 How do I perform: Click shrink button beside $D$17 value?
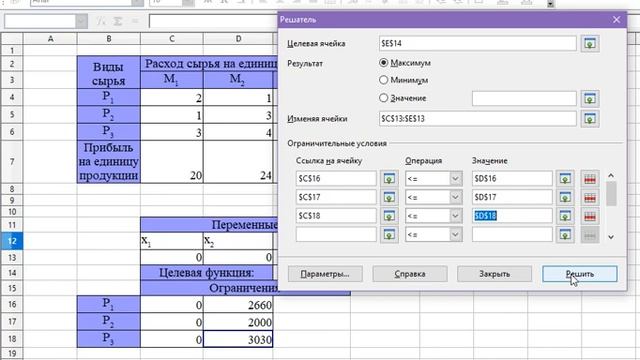click(565, 198)
